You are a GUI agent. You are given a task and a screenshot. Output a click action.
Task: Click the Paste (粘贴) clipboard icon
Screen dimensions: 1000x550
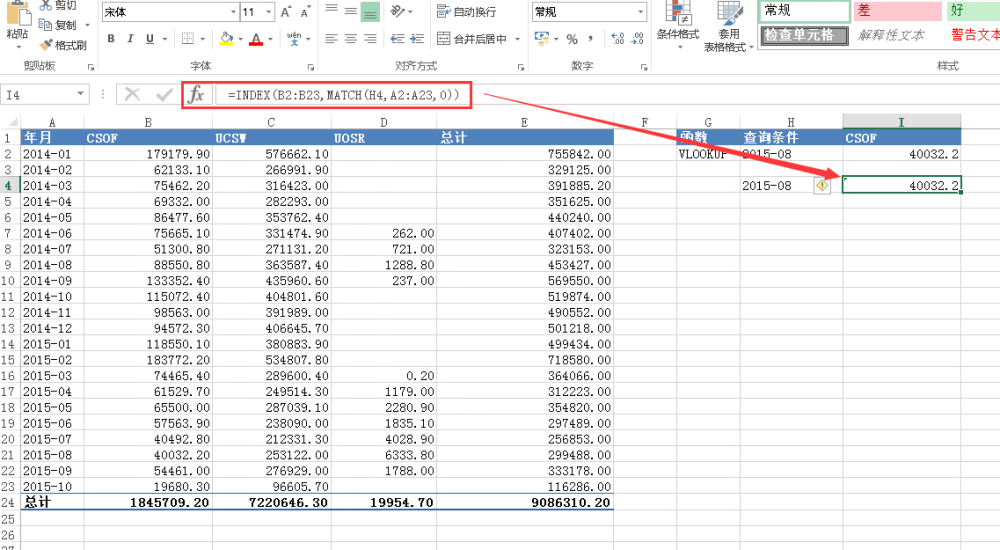18,11
